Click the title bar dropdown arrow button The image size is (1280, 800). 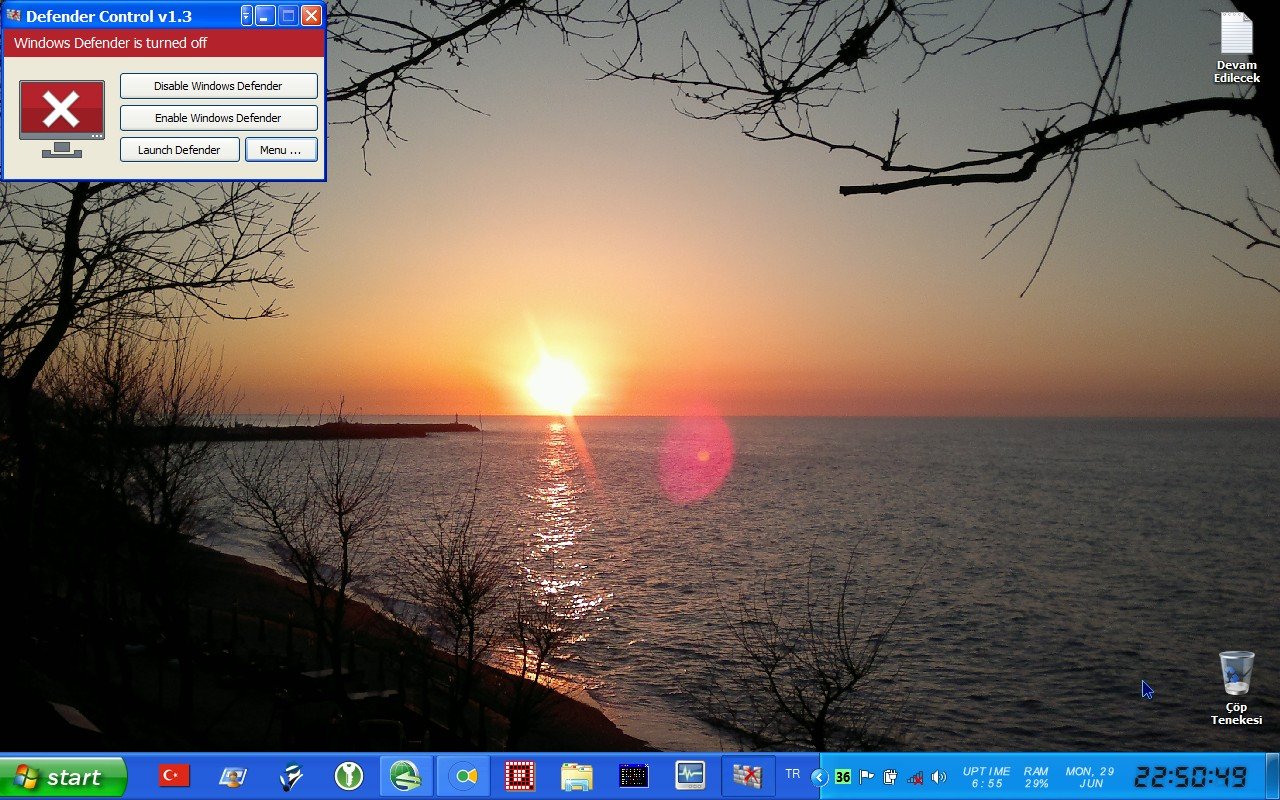247,16
